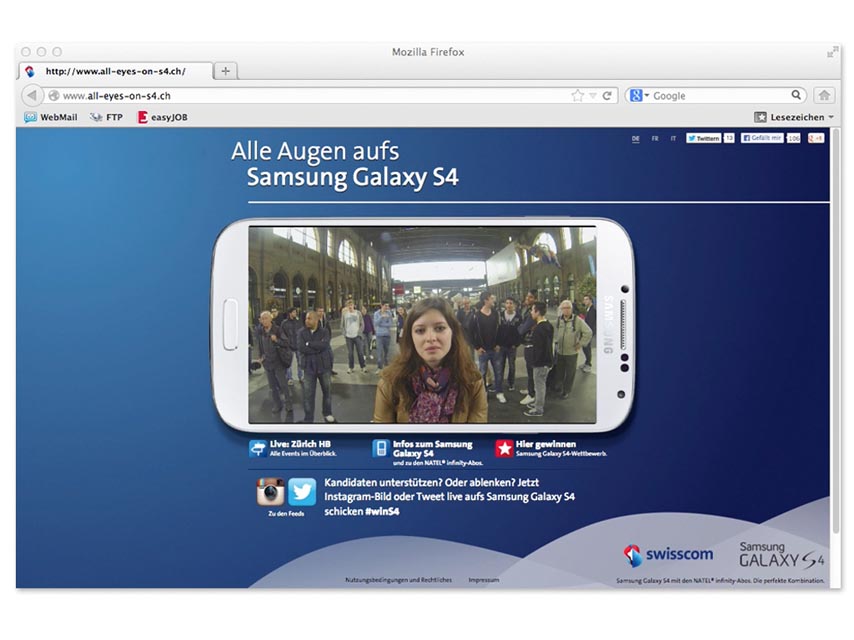Click the Samsung Galaxy S4 logo
Image resolution: width=854 pixels, height=640 pixels.
[x=782, y=554]
